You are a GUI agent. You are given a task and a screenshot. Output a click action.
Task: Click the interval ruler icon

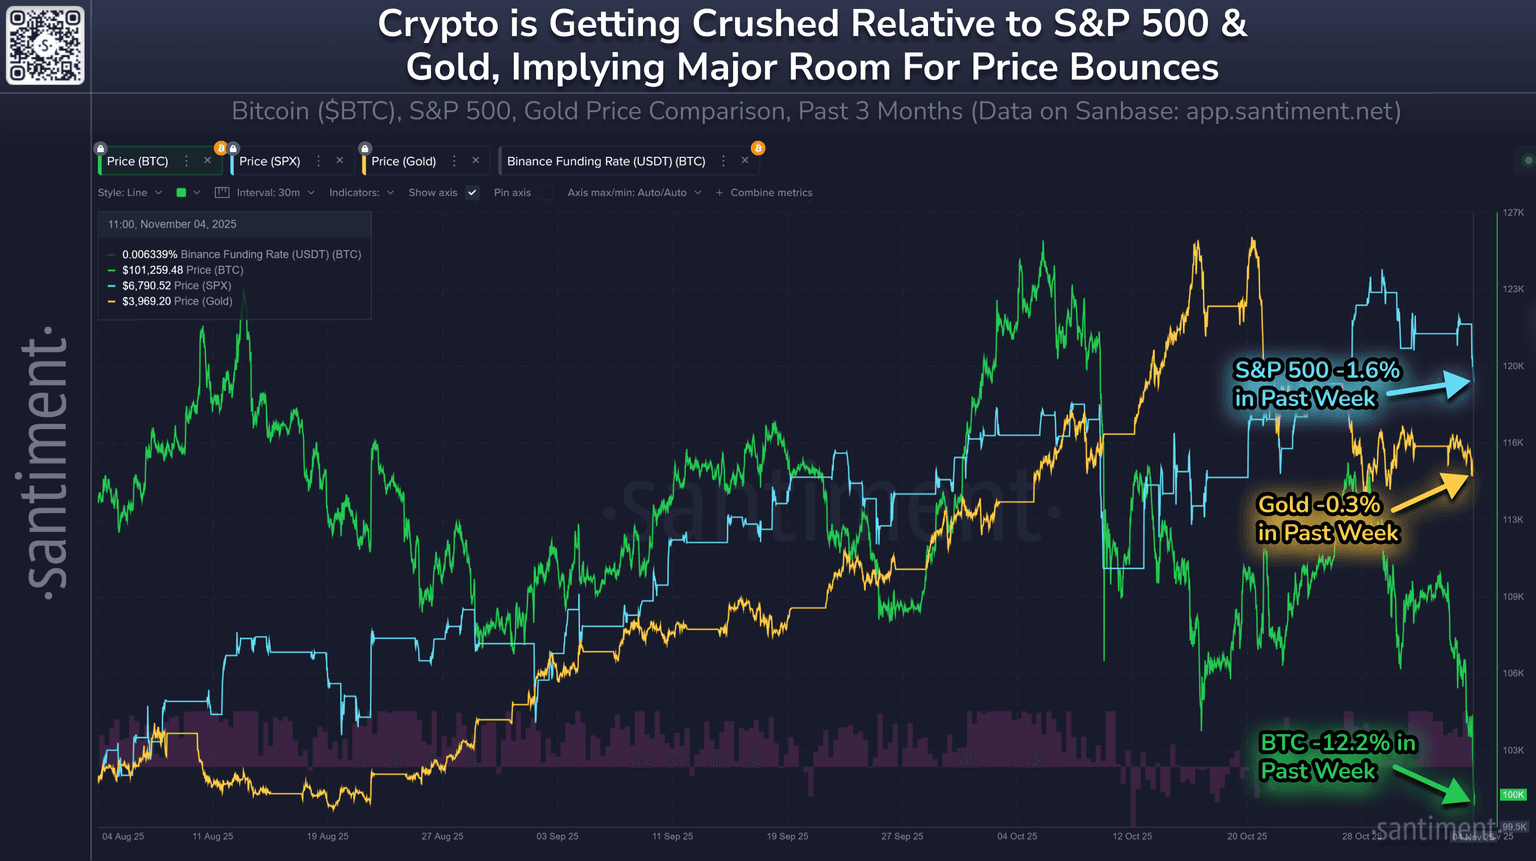click(x=222, y=193)
